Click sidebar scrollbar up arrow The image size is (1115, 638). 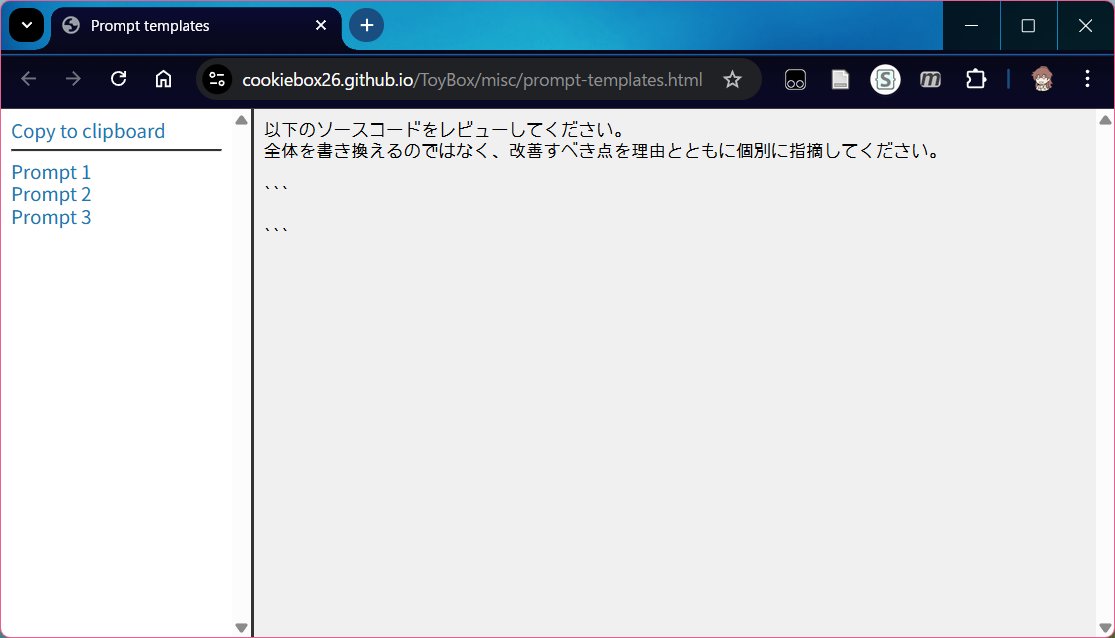(242, 120)
